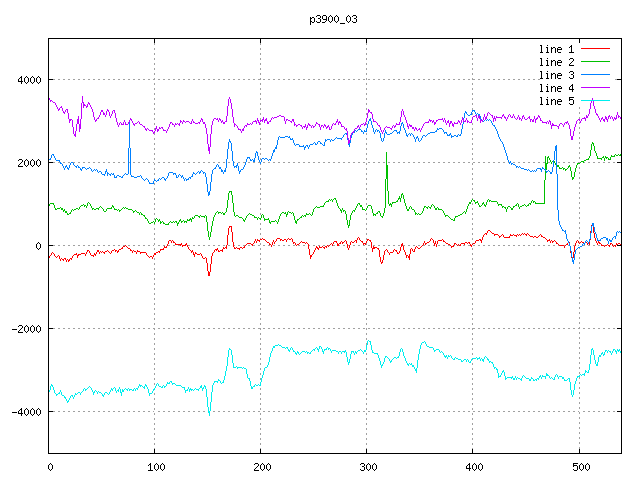Click the y-axis label 4000
The width and height of the screenshot is (640, 480).
[x=29, y=80]
